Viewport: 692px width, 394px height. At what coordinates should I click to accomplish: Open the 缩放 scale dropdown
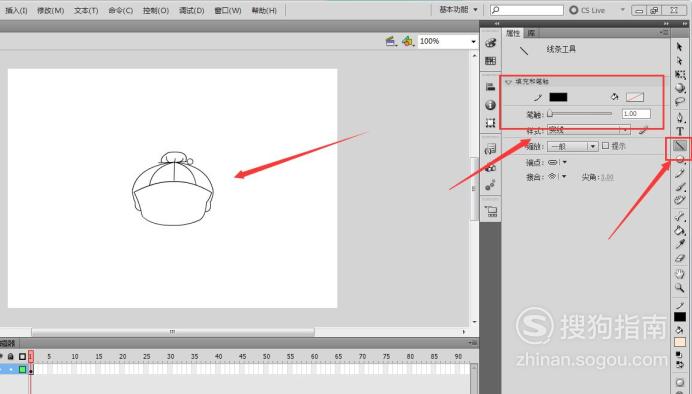click(572, 146)
